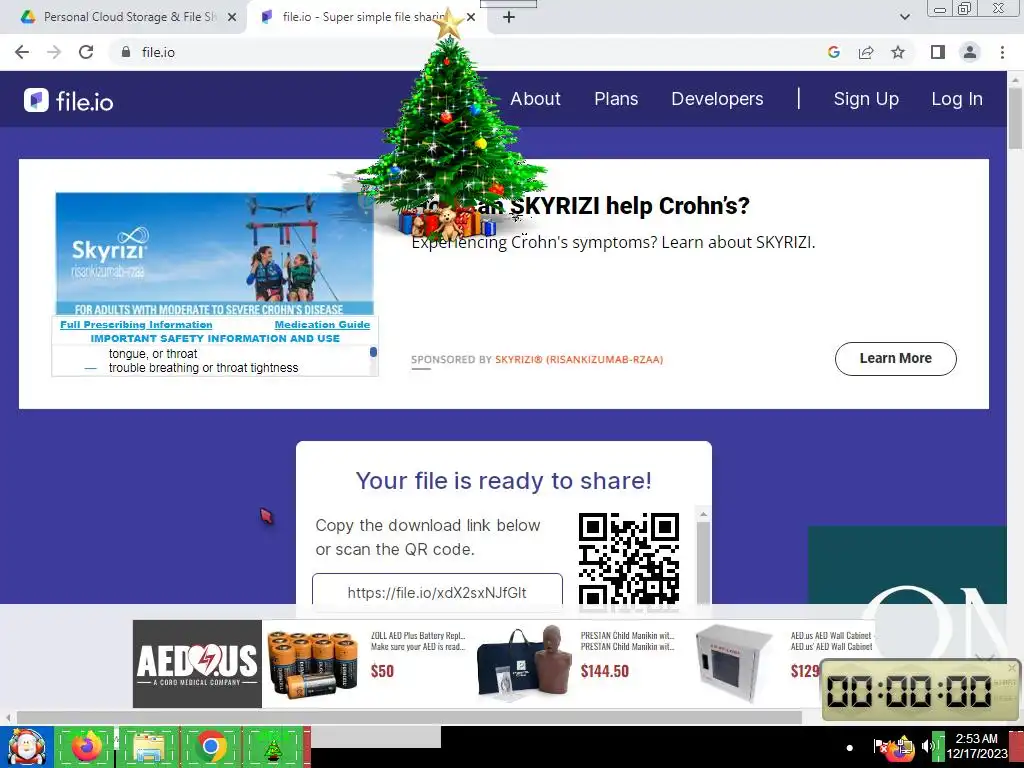Close the Personal Cloud Storage tab
1024x768 pixels.
(x=232, y=17)
